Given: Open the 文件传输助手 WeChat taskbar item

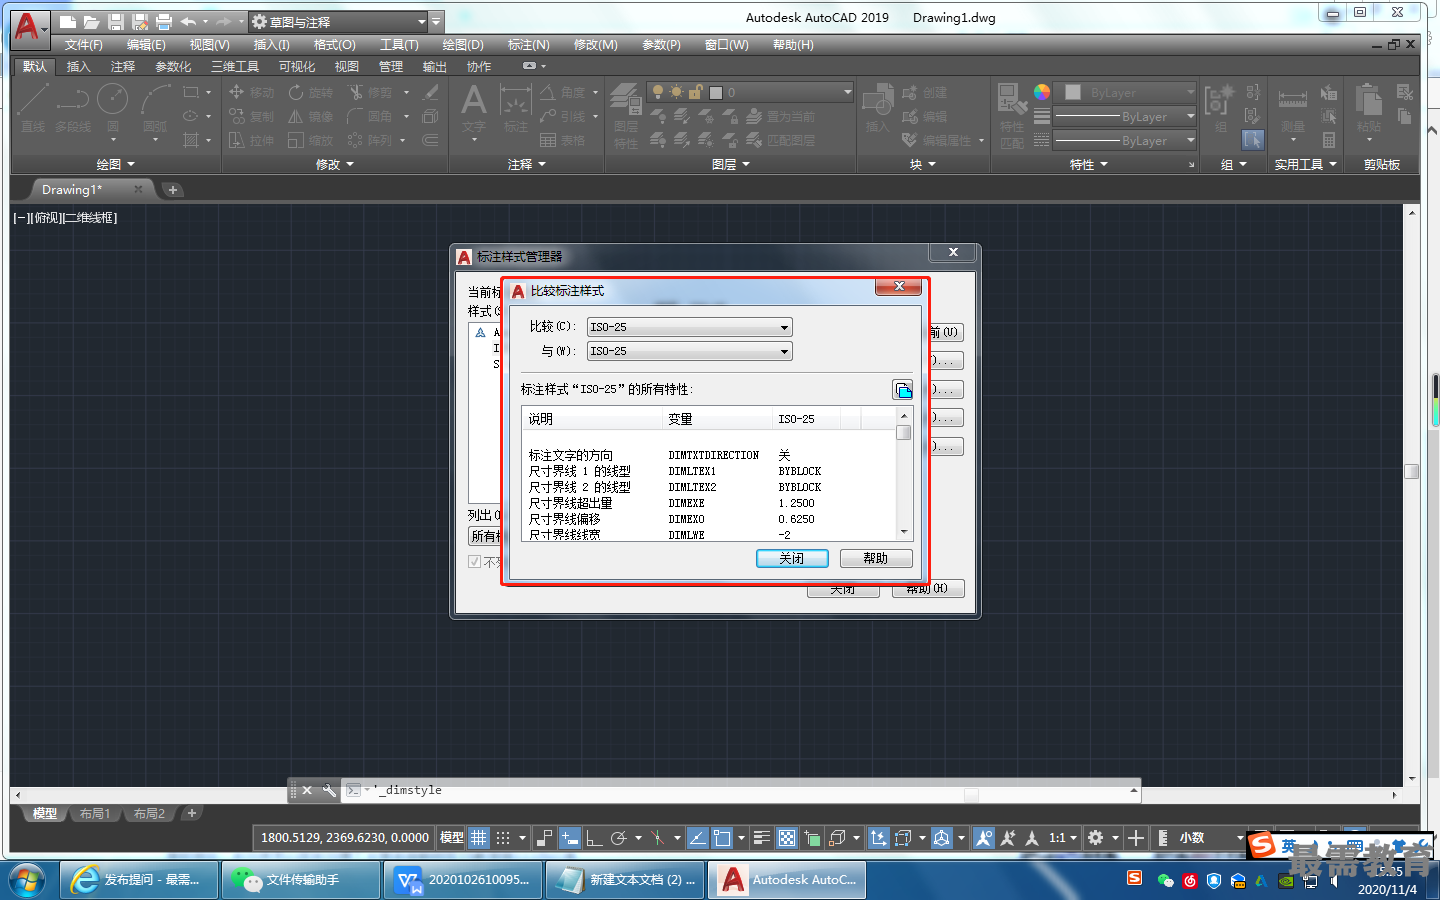Looking at the screenshot, I should 301,880.
